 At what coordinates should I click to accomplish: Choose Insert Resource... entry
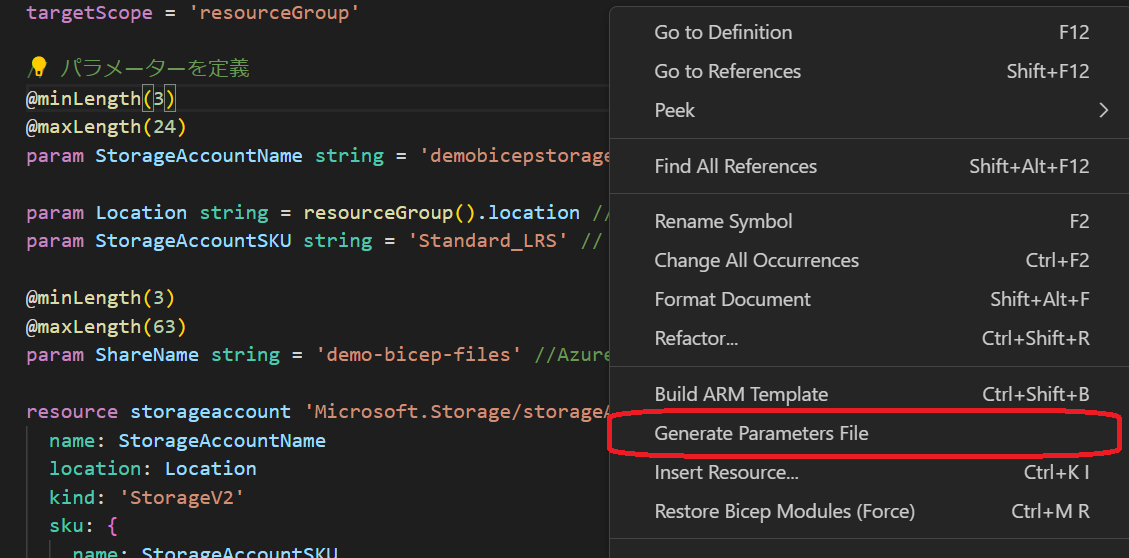pos(863,472)
